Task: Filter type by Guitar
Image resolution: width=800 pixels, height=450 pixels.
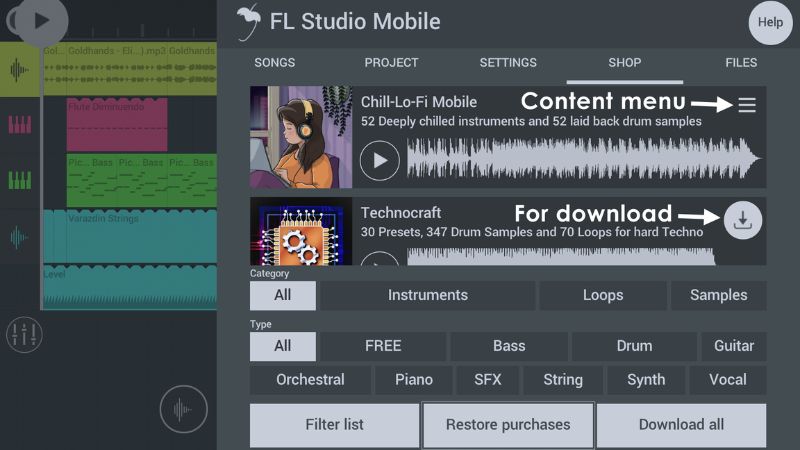Action: [x=734, y=346]
